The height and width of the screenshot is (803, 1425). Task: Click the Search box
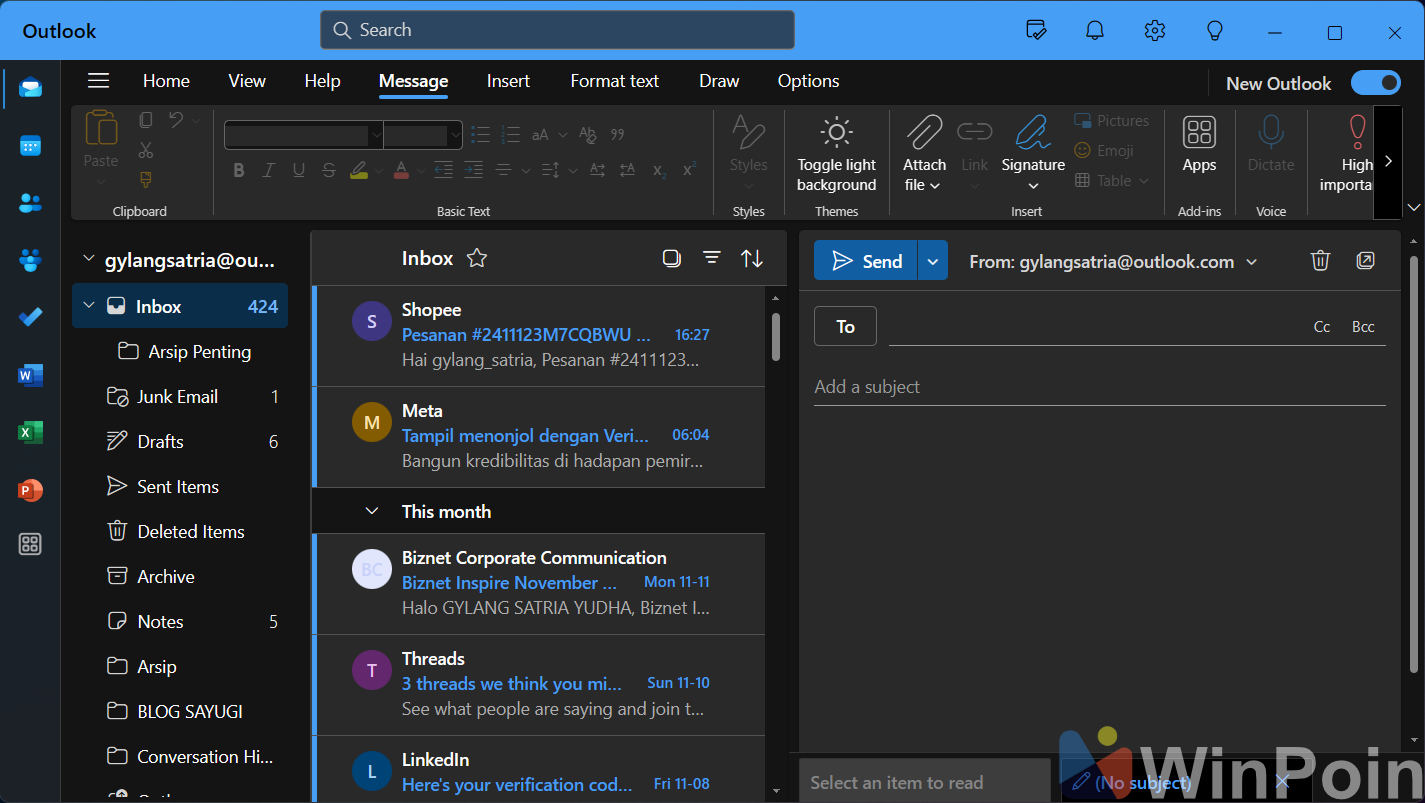tap(557, 30)
